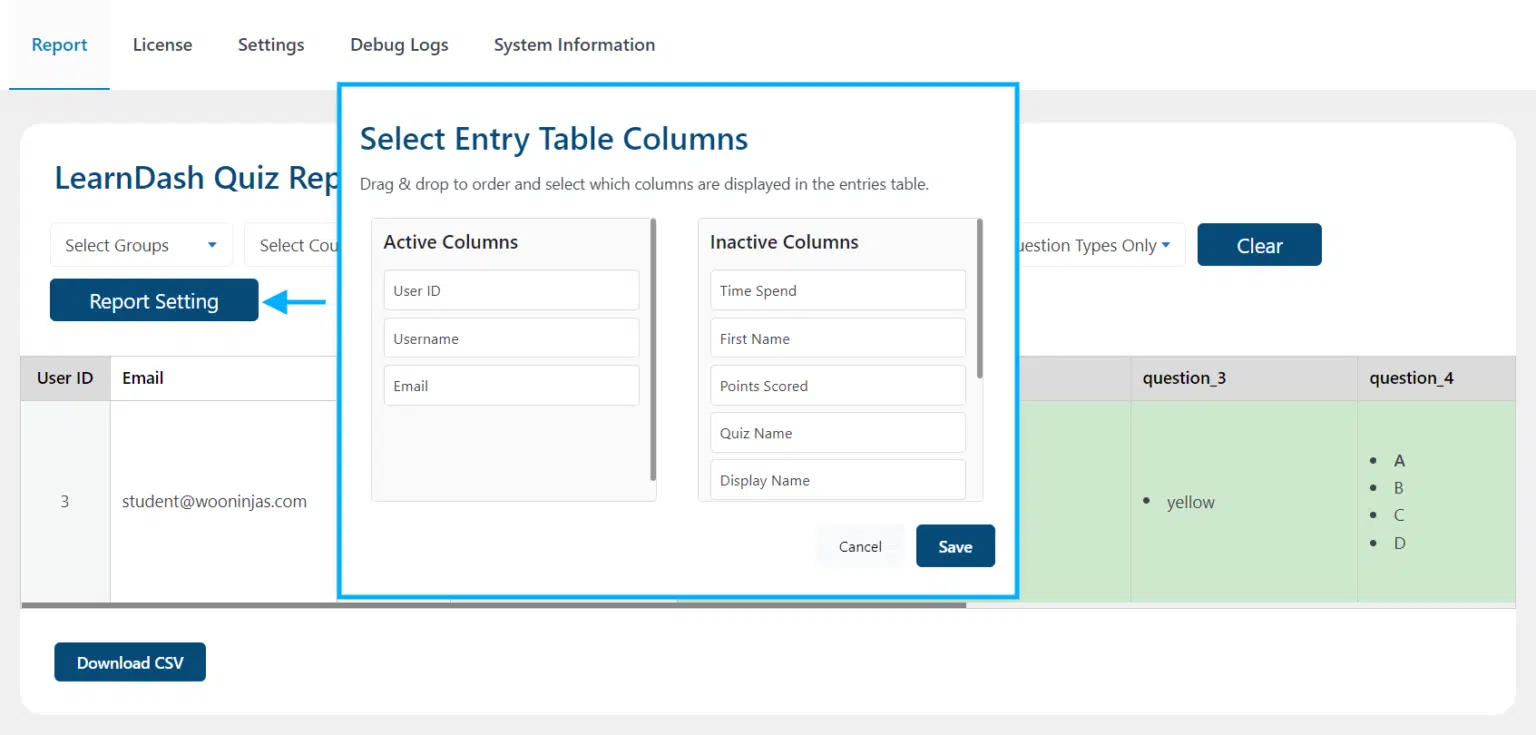The image size is (1536, 735).
Task: Pick the Quiz Name inactive column
Action: (x=838, y=432)
